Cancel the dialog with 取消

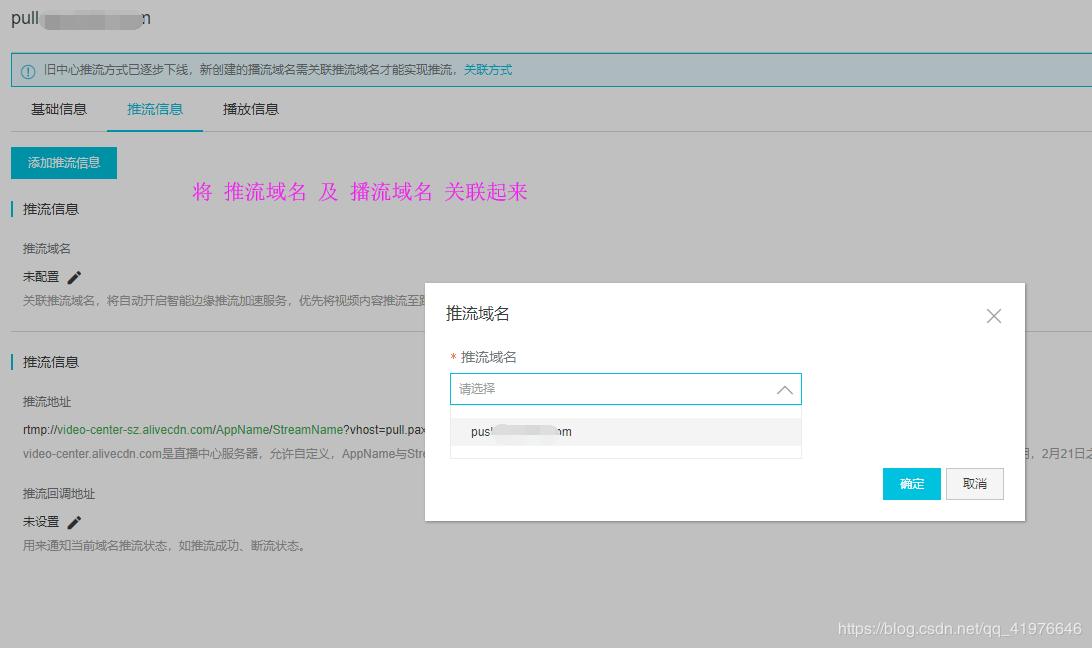pyautogui.click(x=974, y=484)
